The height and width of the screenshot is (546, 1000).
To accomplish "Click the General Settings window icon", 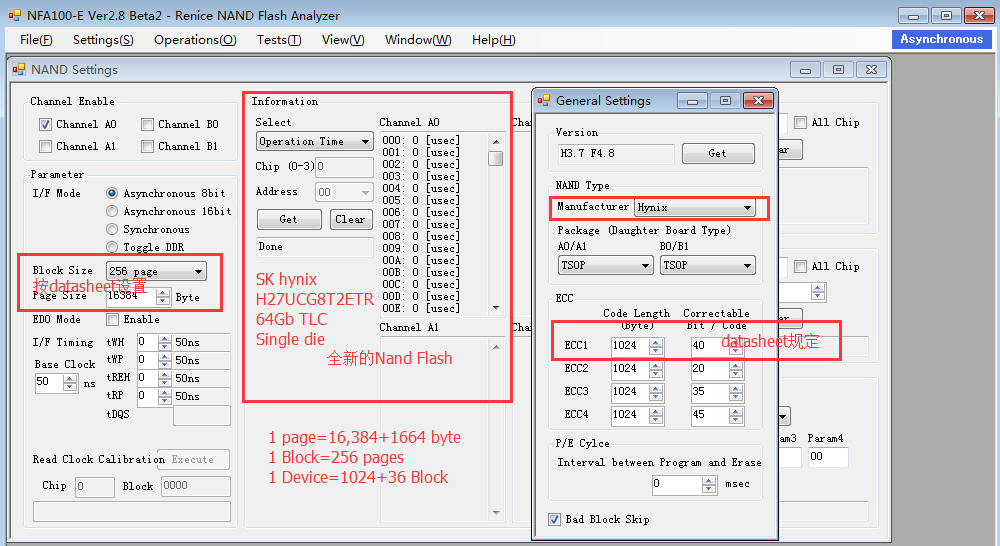I will tap(544, 100).
